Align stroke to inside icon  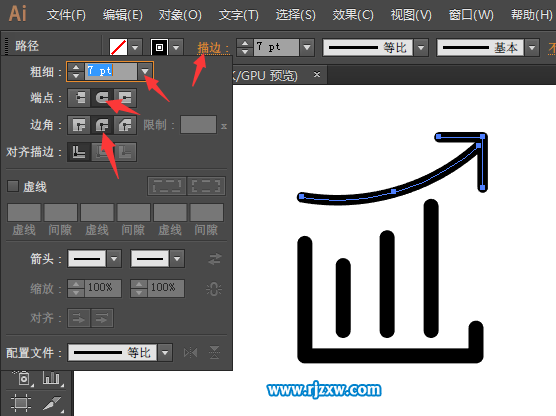(102, 152)
